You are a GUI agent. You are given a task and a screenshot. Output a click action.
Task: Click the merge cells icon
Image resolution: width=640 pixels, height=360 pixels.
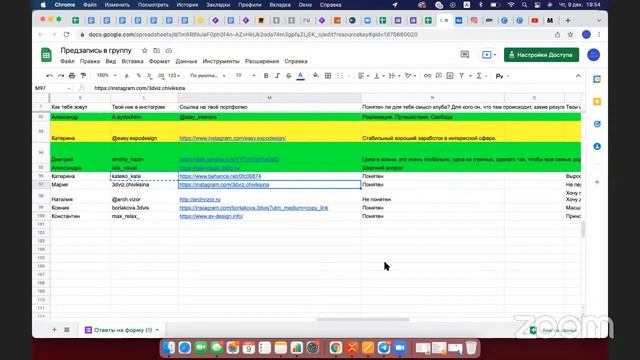pos(340,76)
